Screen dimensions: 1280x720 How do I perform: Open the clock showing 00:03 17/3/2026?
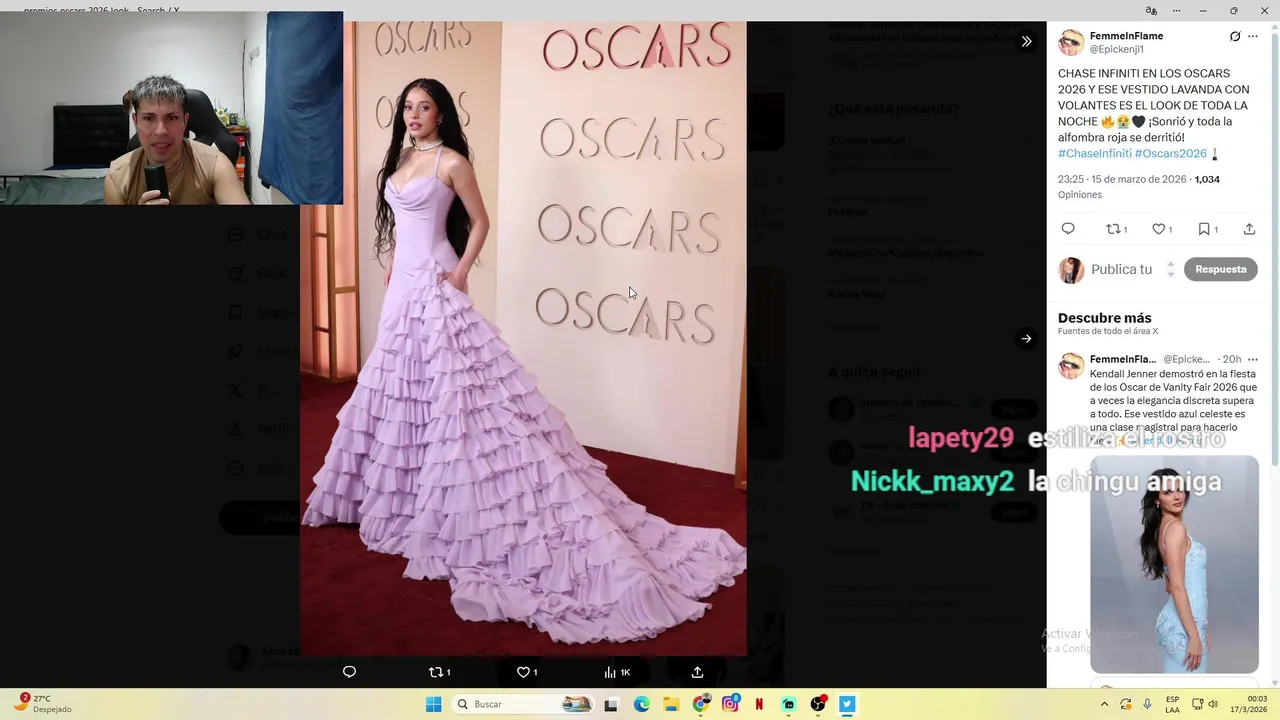[x=1249, y=704]
